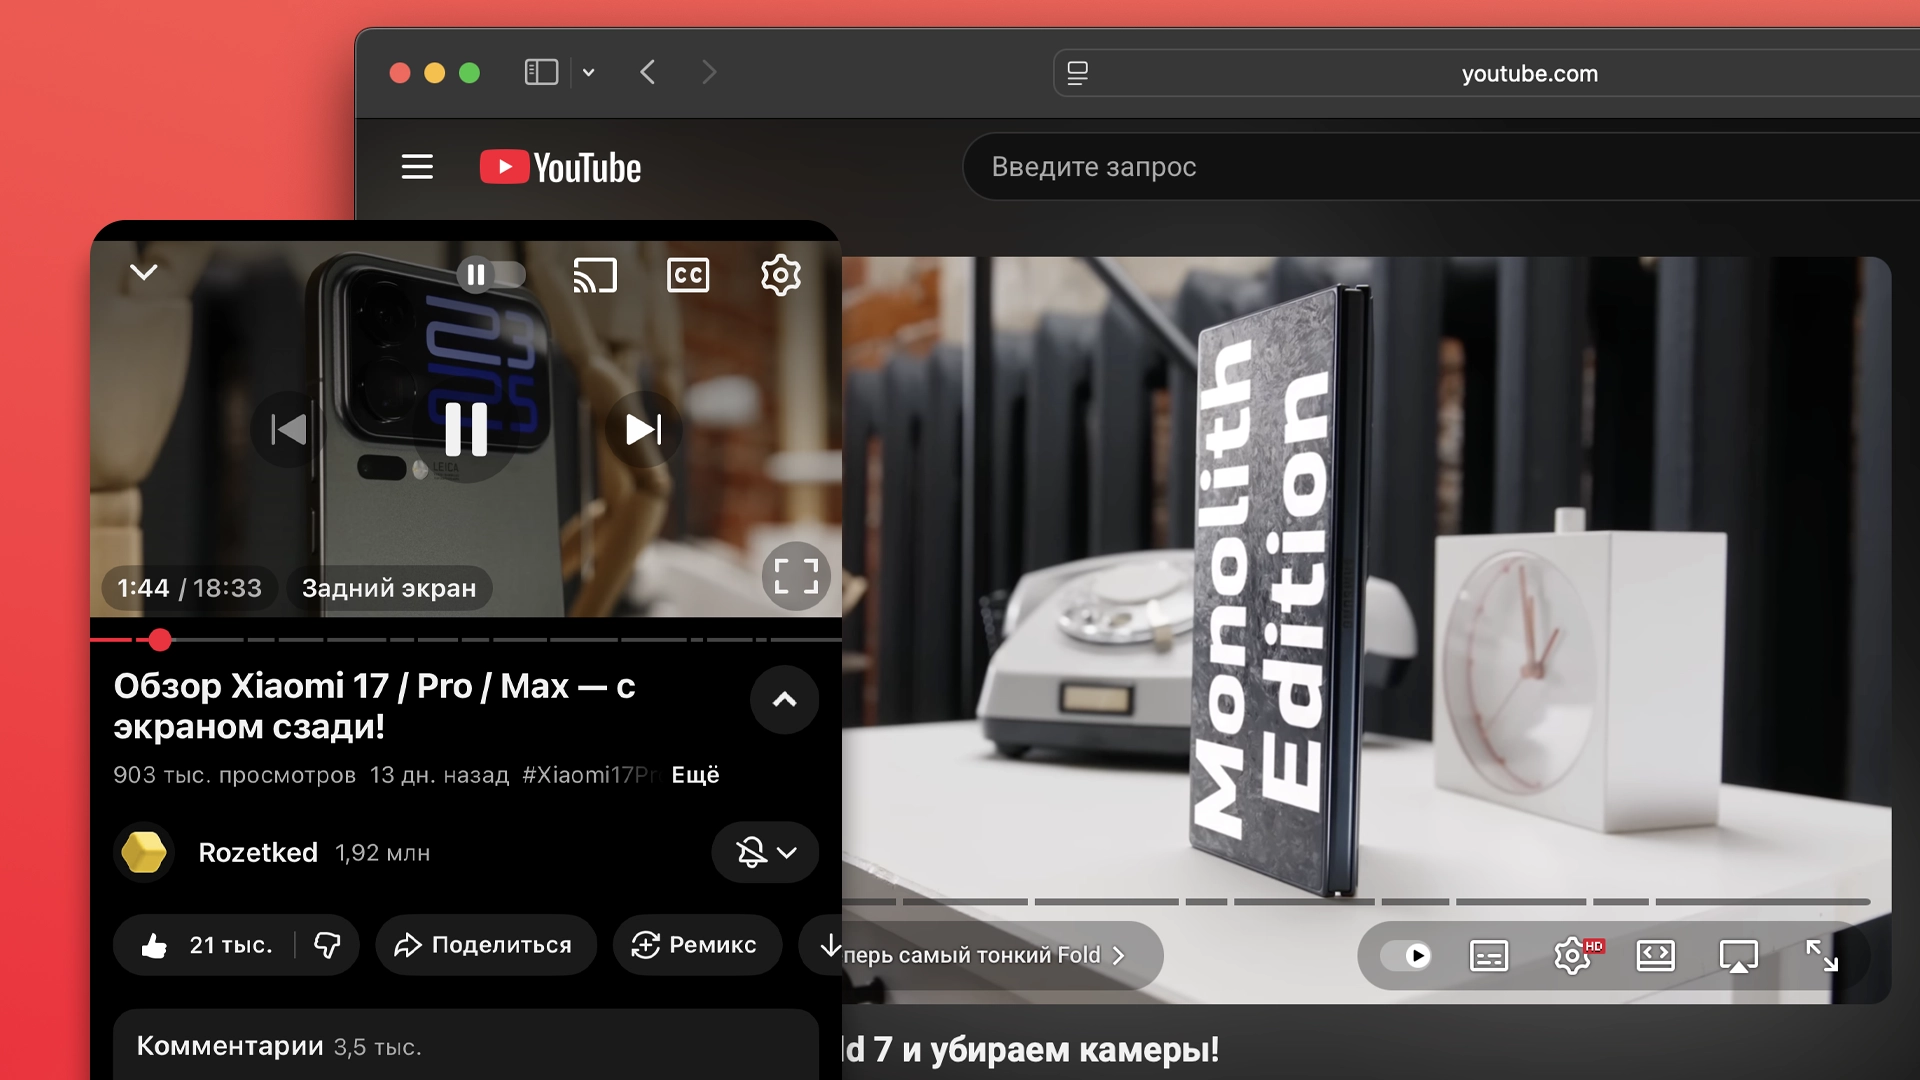Viewport: 1920px width, 1080px height.
Task: Switch to theater mode icon
Action: tap(1657, 955)
